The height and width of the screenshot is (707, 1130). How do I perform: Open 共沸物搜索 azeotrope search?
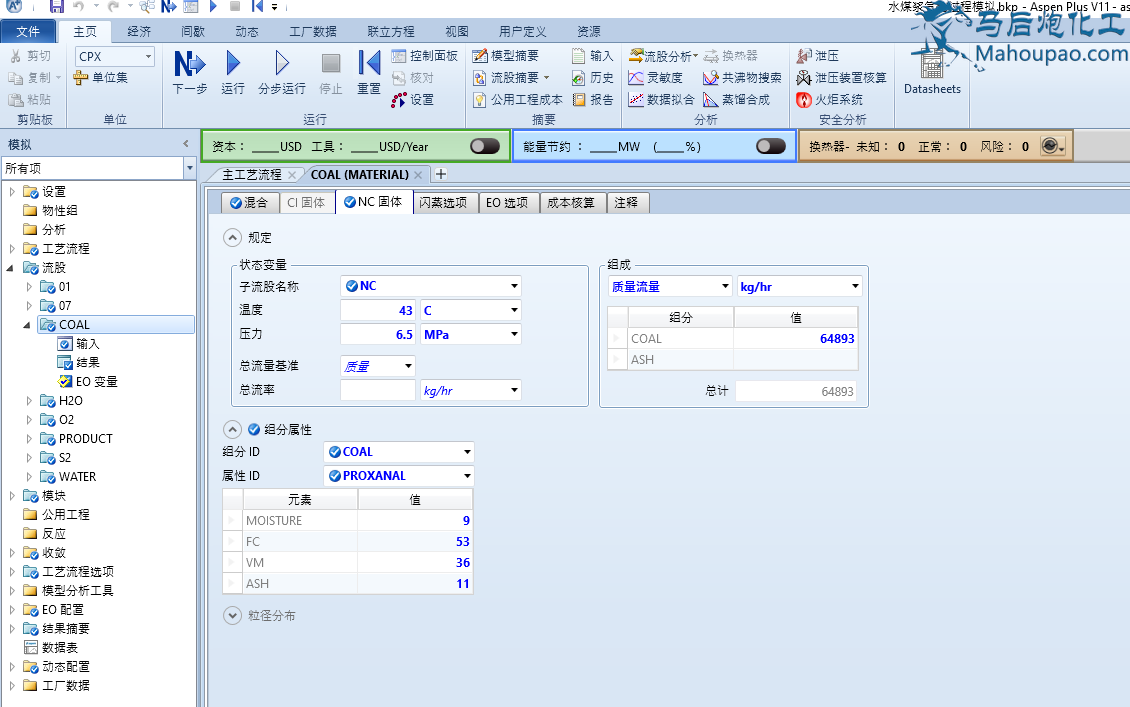click(742, 77)
